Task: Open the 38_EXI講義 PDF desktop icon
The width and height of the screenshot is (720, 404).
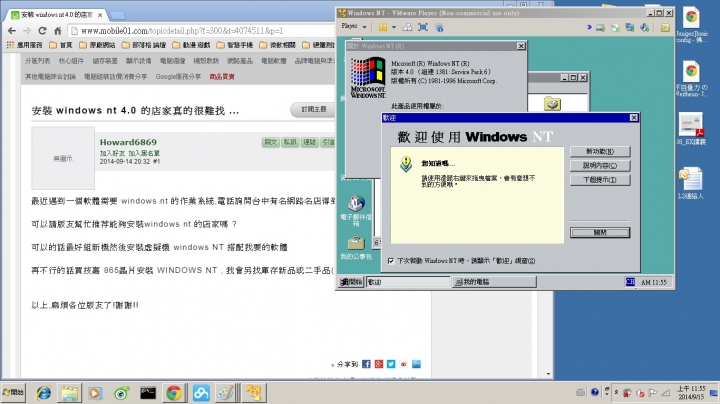Action: pos(691,129)
